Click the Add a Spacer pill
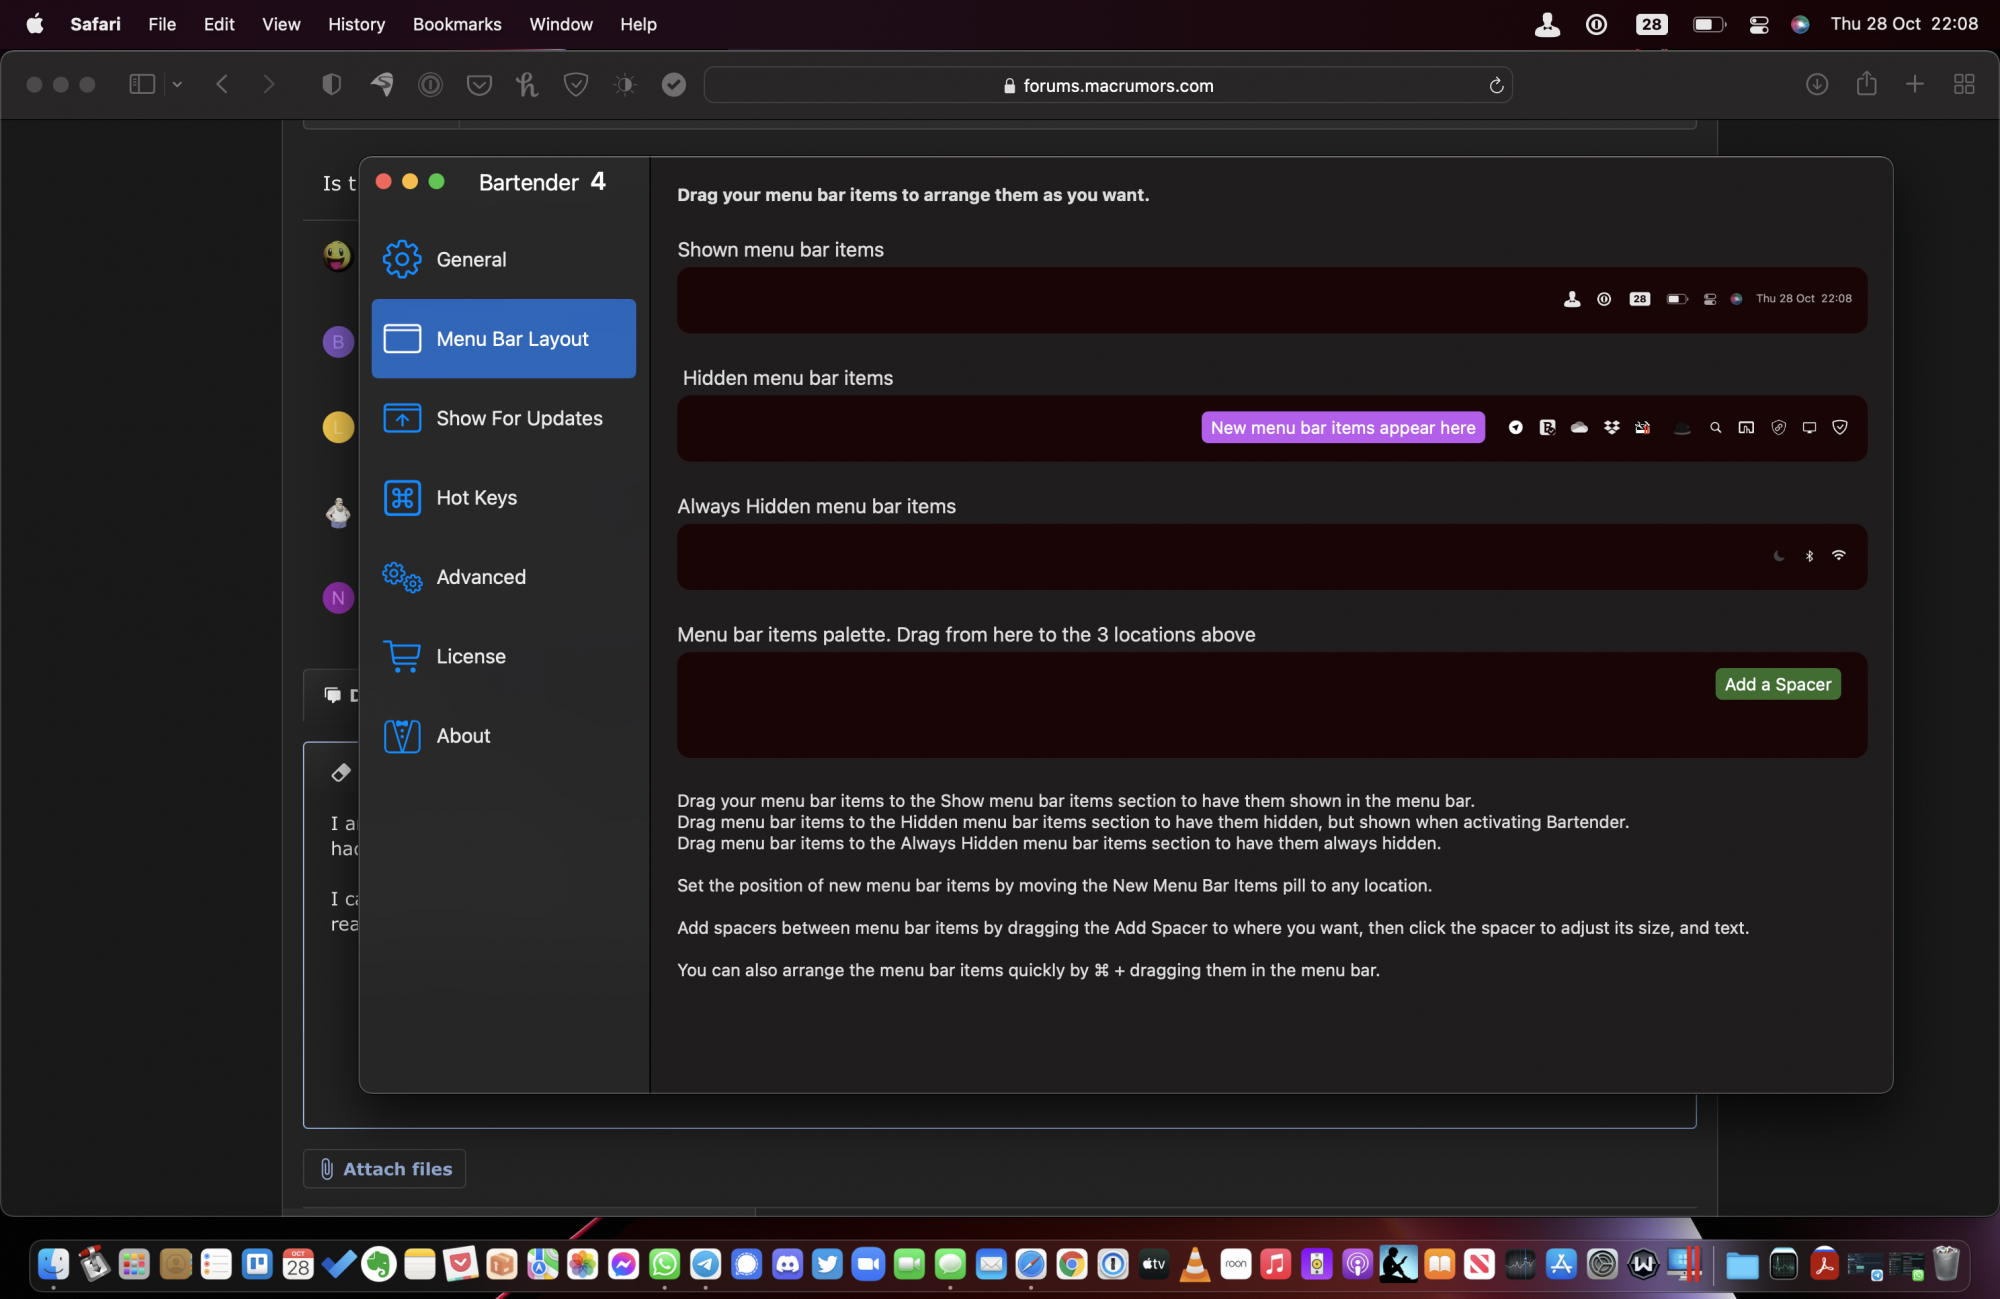2000x1299 pixels. coord(1778,684)
